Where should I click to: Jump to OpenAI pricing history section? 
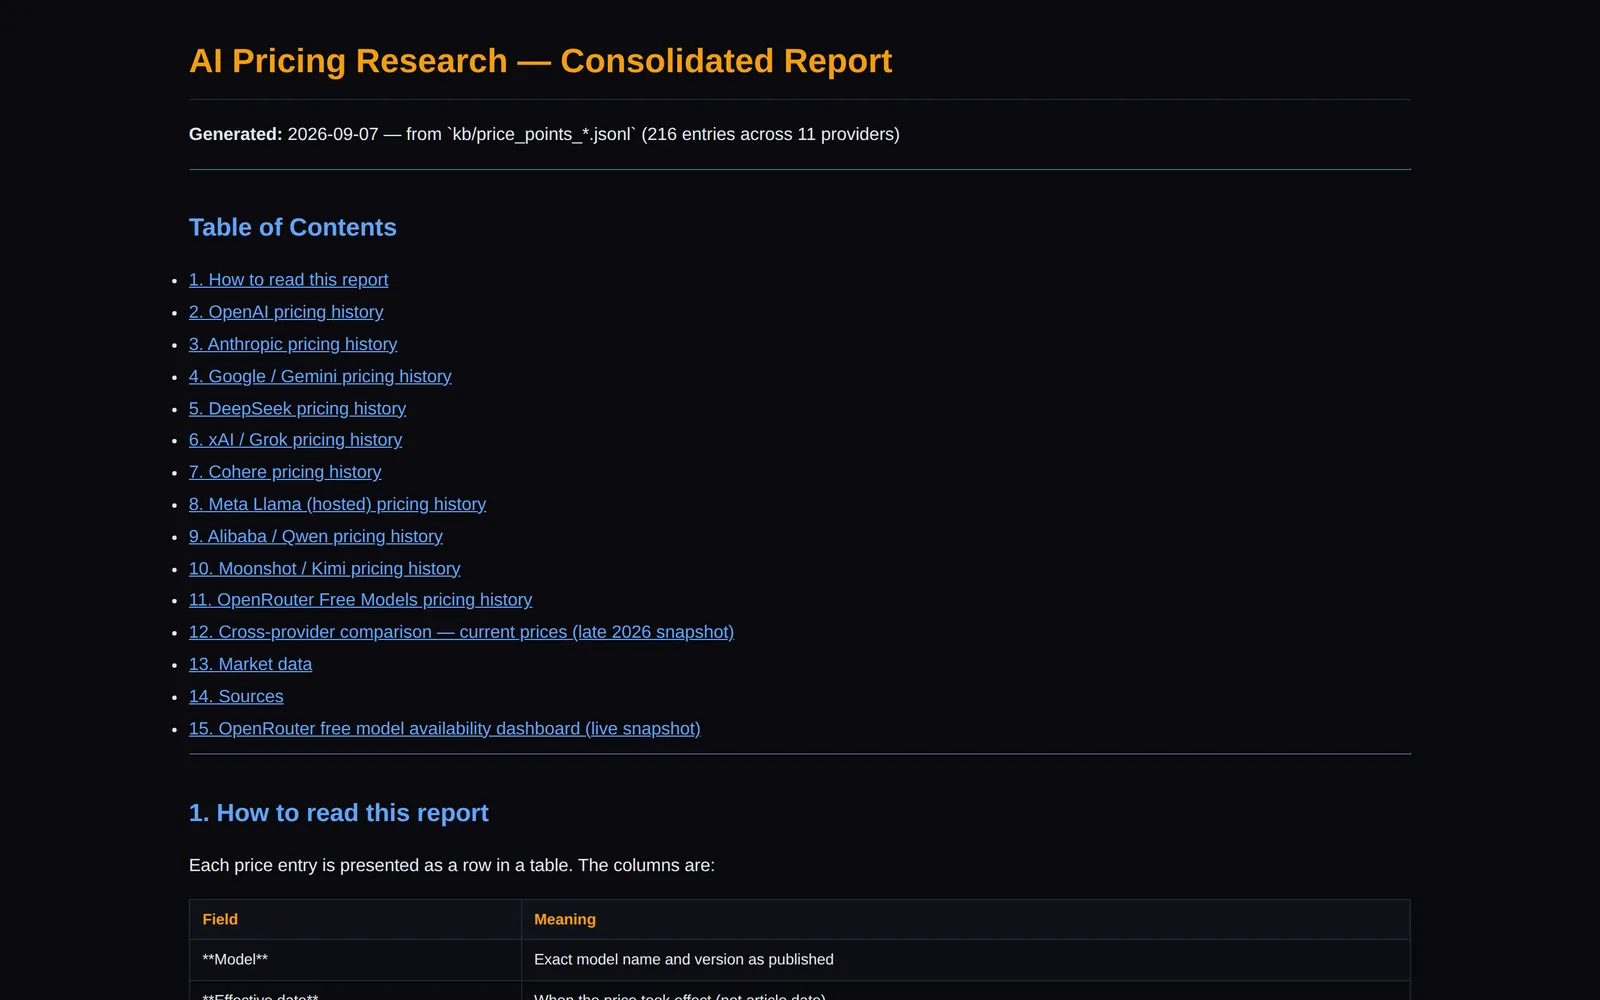pyautogui.click(x=286, y=312)
